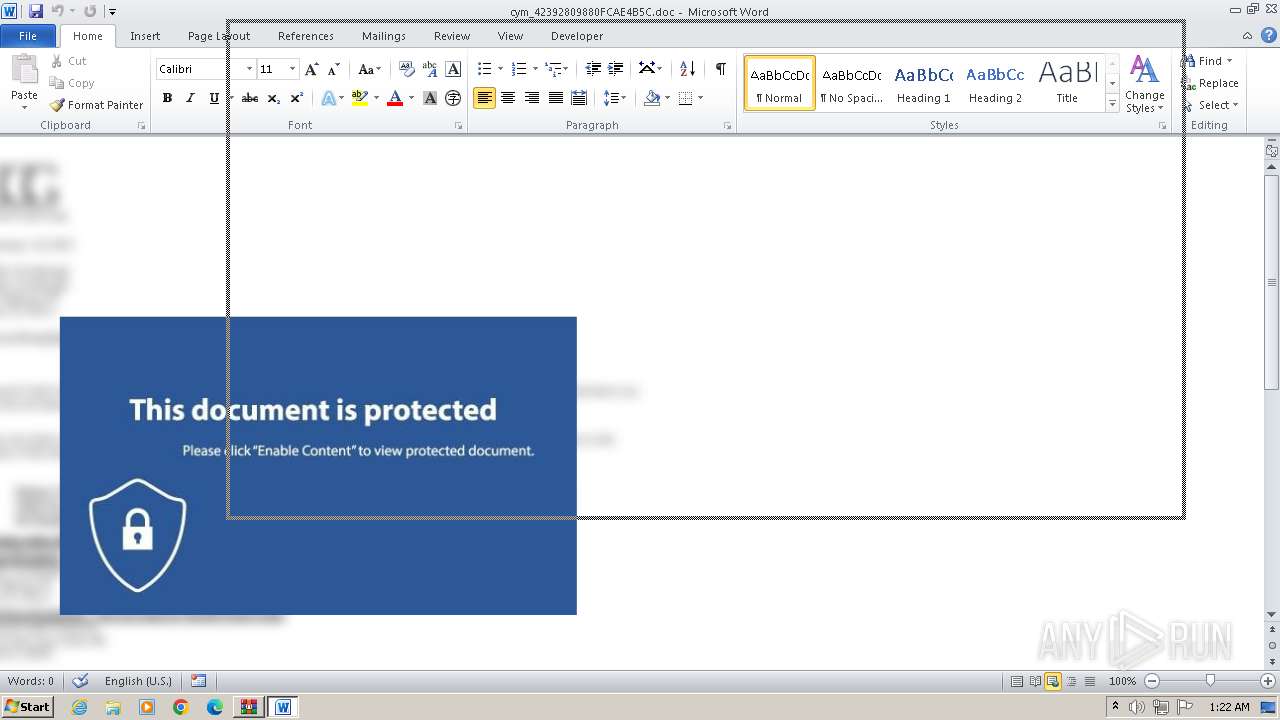
Task: Open Numbering dropdown arrow
Action: (535, 69)
